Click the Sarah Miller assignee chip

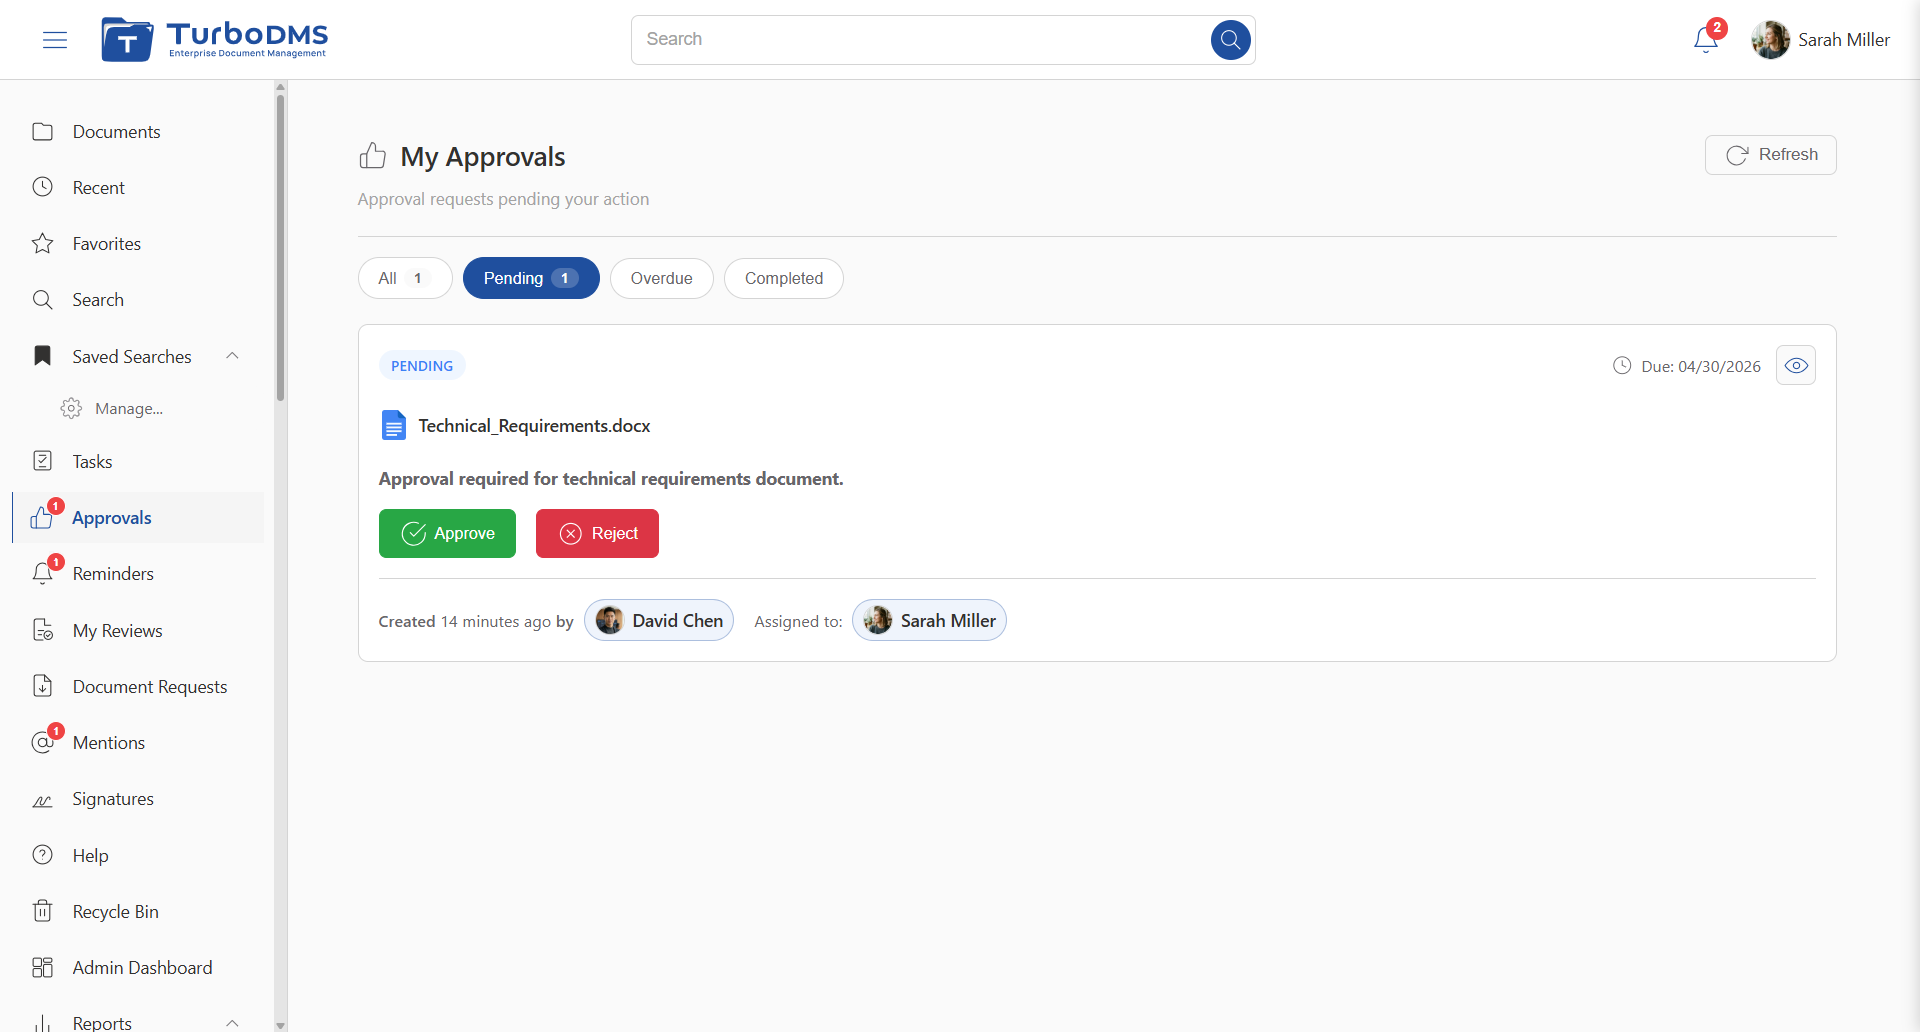(x=929, y=621)
